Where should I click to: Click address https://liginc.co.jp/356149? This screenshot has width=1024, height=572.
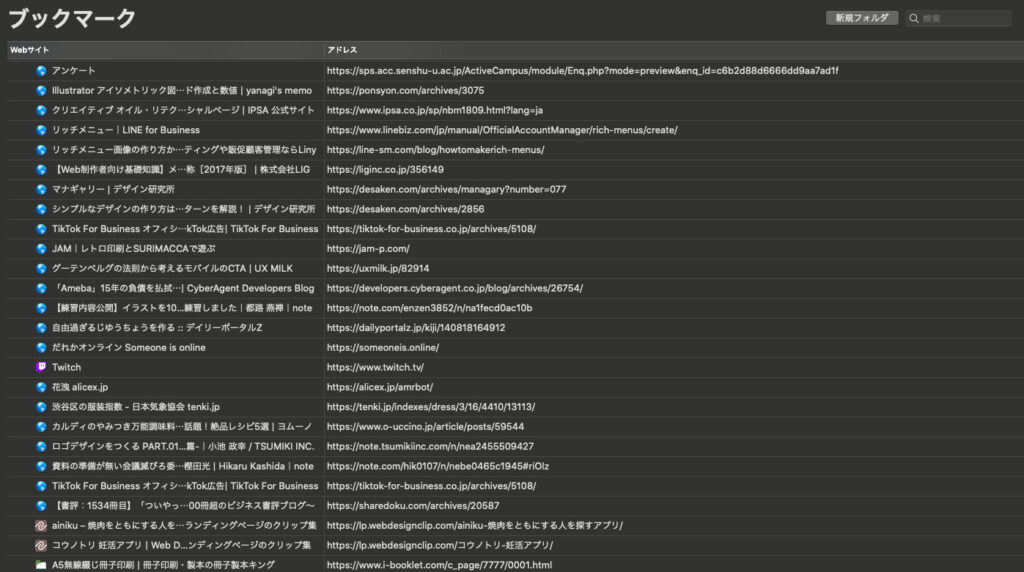tap(385, 169)
